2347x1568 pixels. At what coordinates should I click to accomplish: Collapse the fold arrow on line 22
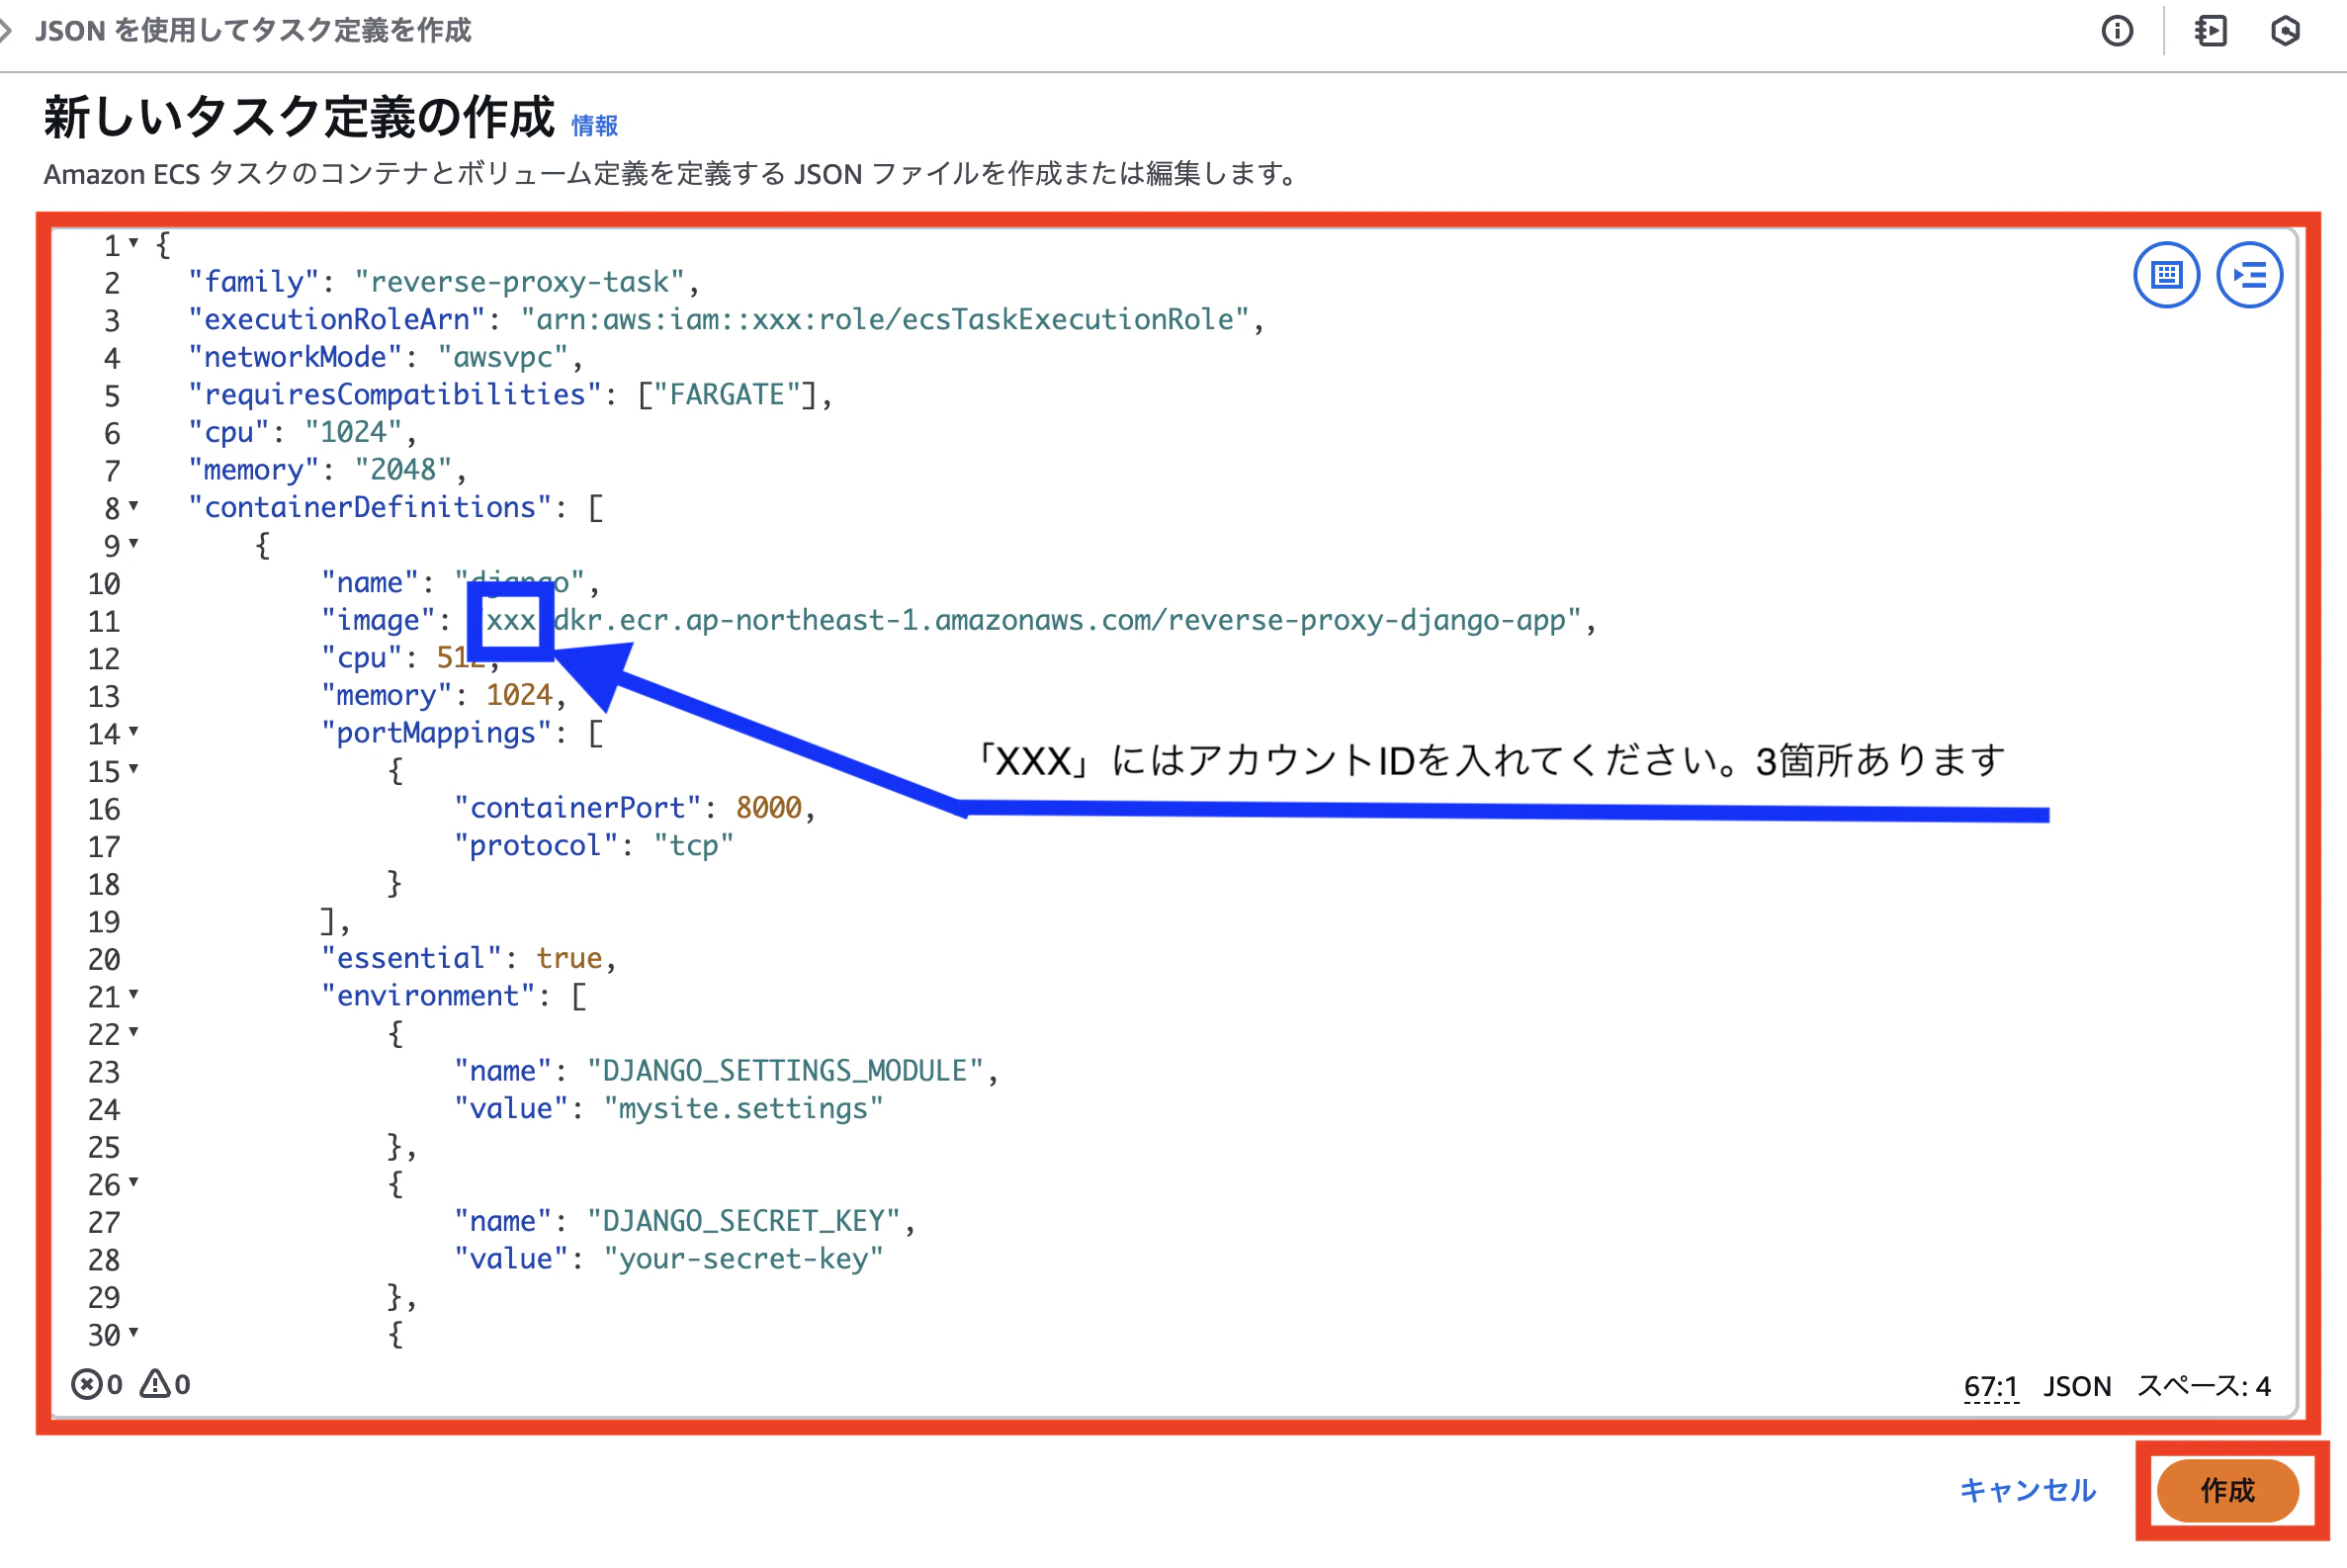coord(133,1031)
